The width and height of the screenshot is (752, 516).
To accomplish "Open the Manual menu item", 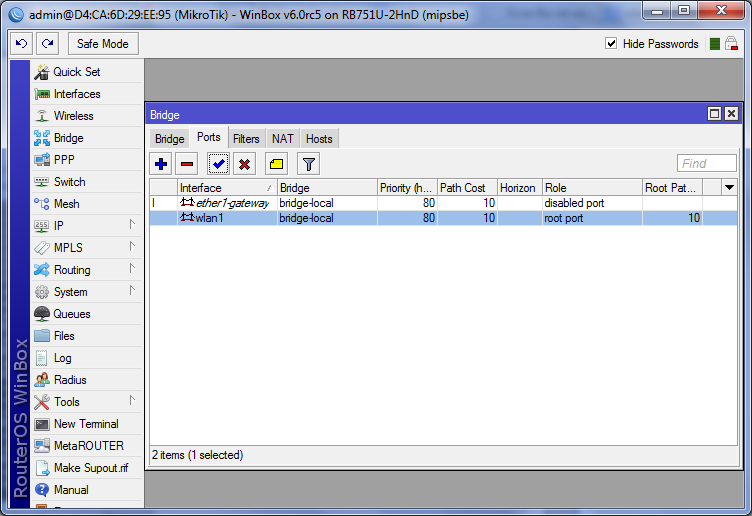I will point(87,490).
